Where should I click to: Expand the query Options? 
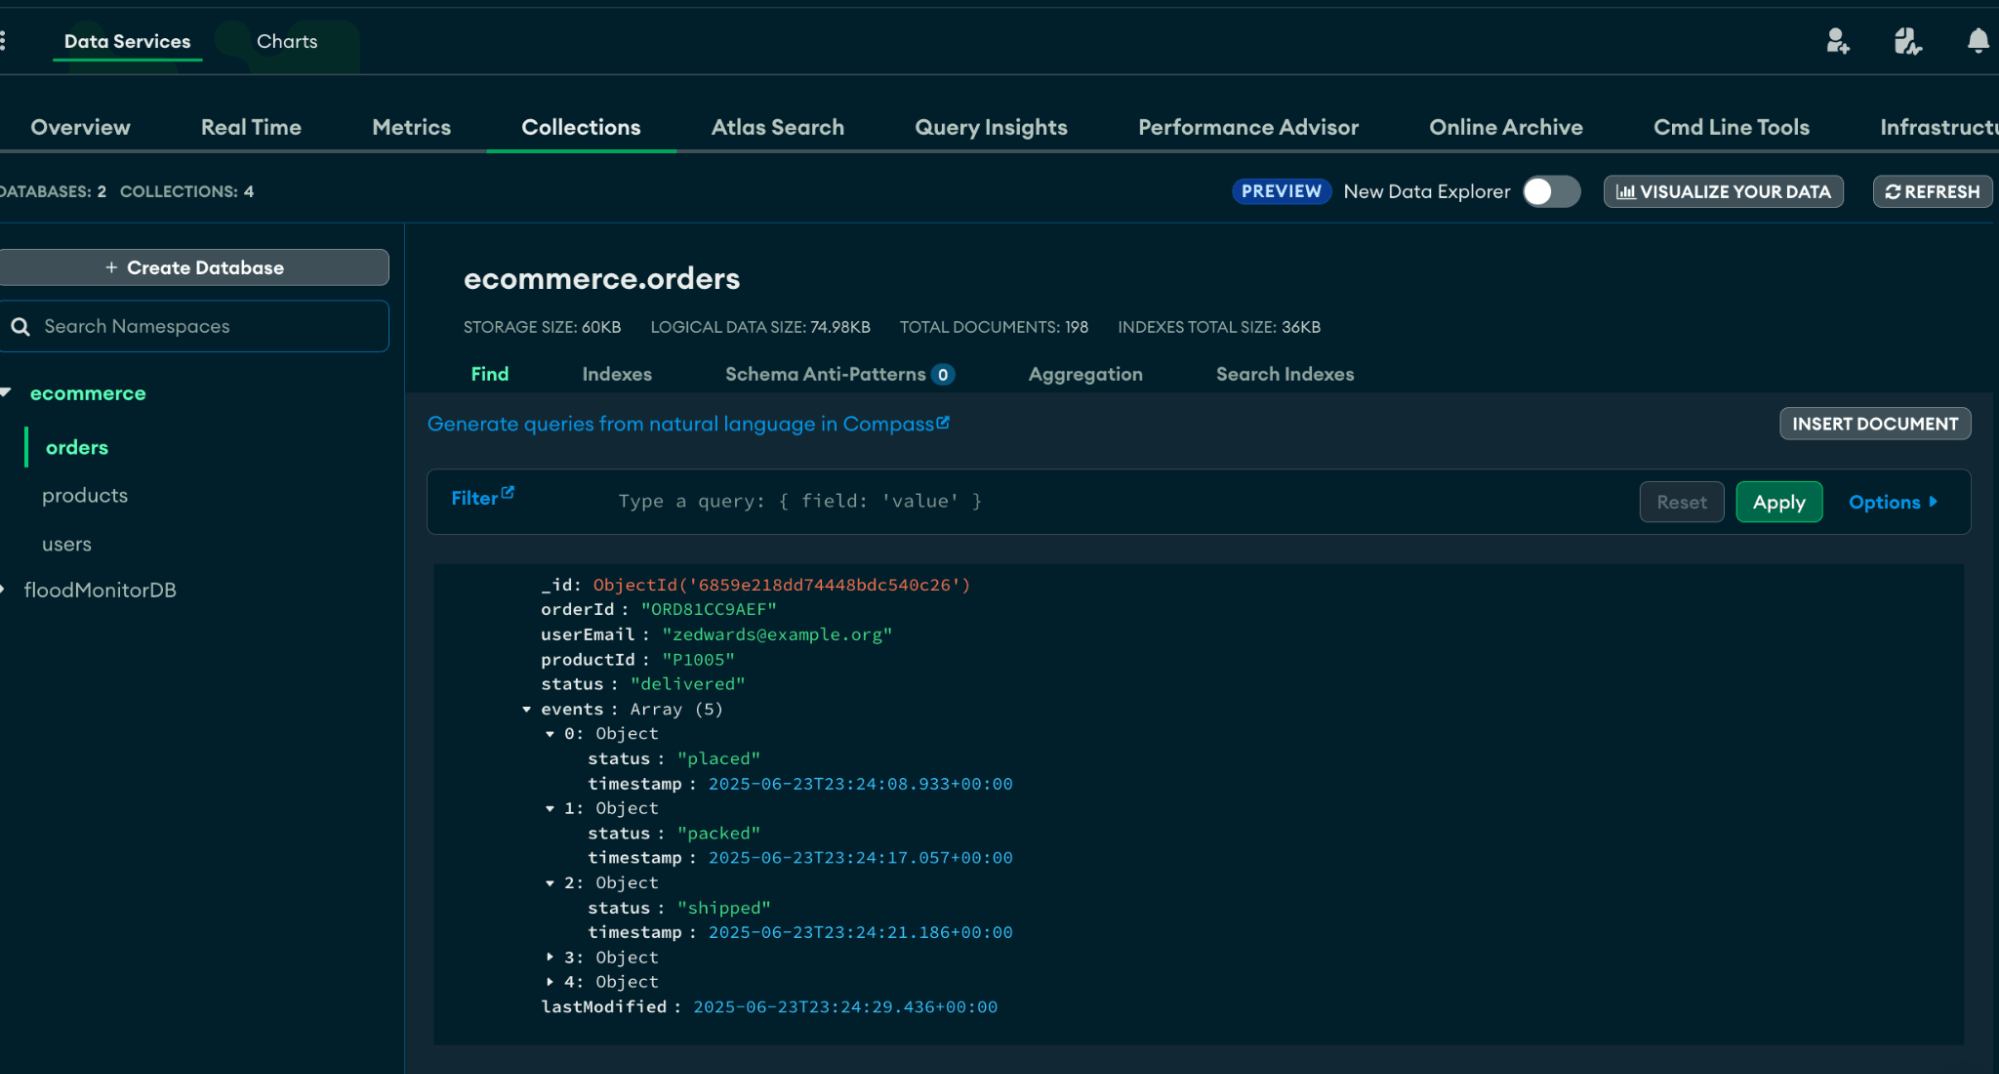(1893, 502)
